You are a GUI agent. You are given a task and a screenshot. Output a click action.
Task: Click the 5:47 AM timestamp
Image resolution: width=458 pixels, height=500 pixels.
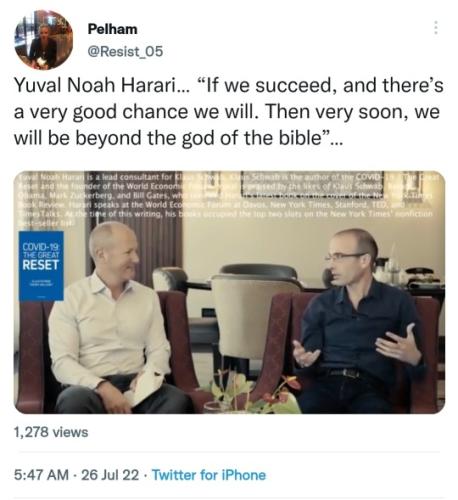(x=41, y=475)
